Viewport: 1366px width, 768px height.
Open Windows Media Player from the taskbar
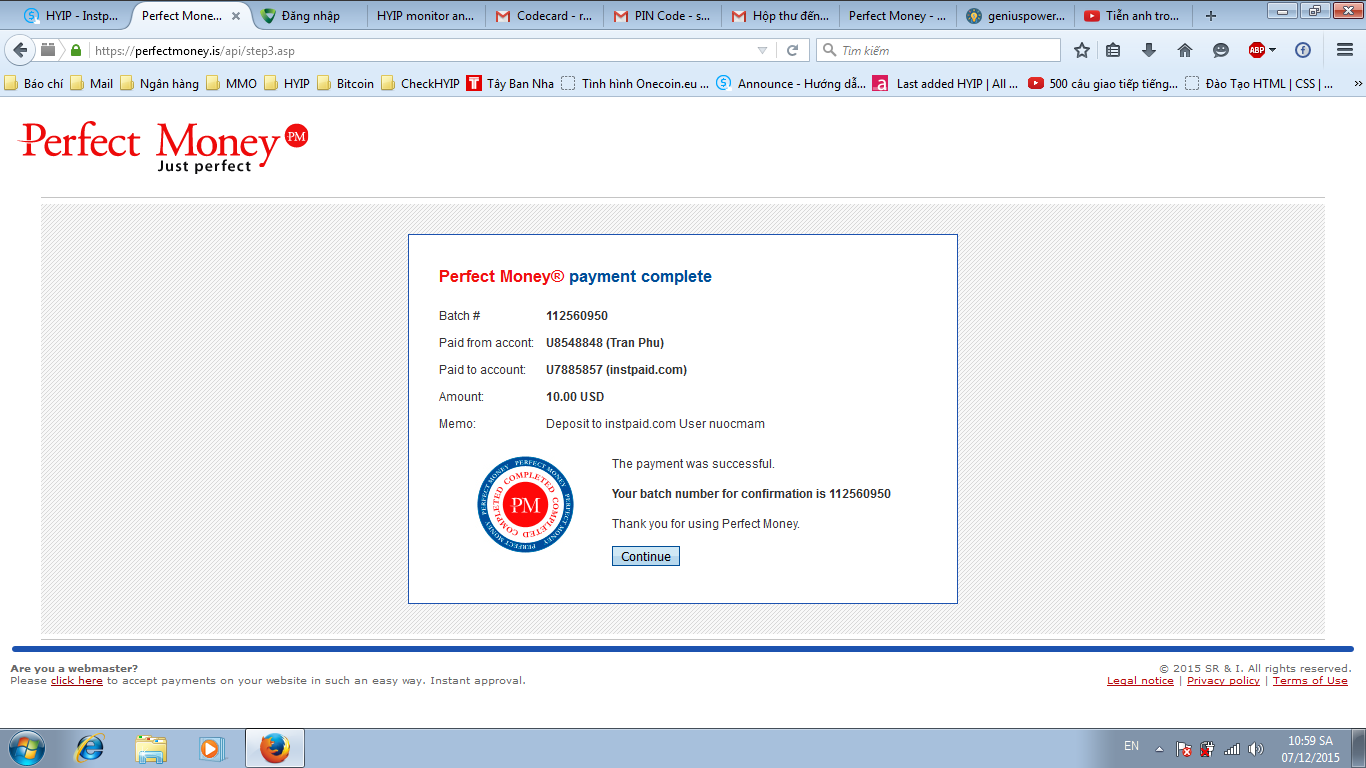point(211,748)
